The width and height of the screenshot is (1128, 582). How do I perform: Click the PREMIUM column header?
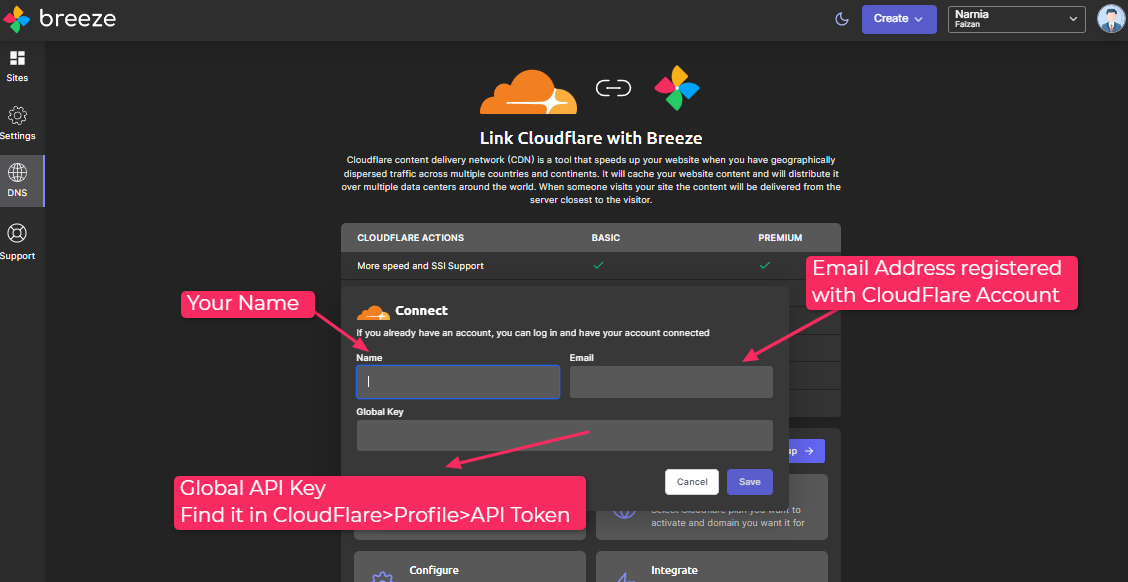pyautogui.click(x=780, y=237)
